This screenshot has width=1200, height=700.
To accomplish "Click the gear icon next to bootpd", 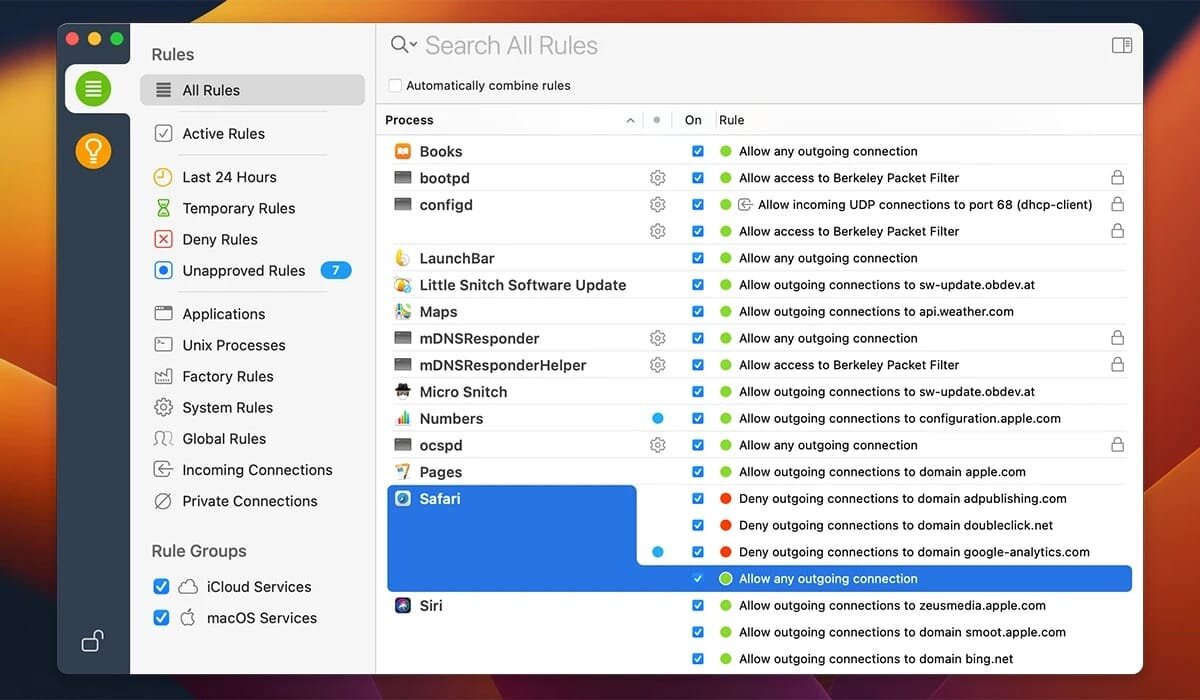I will pos(657,178).
